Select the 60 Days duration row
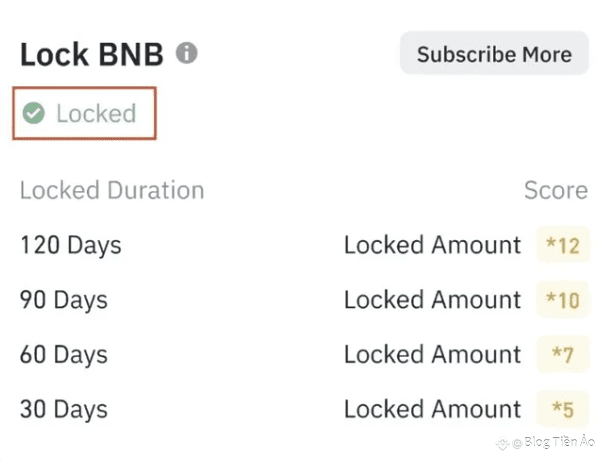 click(x=304, y=354)
